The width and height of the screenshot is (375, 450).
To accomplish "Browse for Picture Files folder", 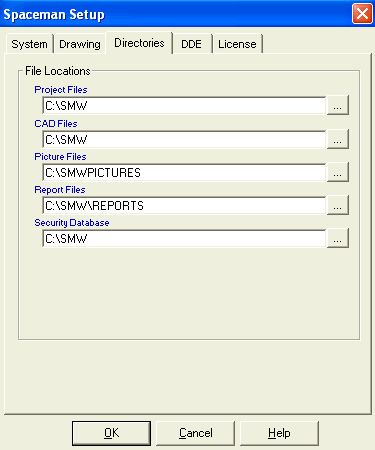I will [x=338, y=172].
